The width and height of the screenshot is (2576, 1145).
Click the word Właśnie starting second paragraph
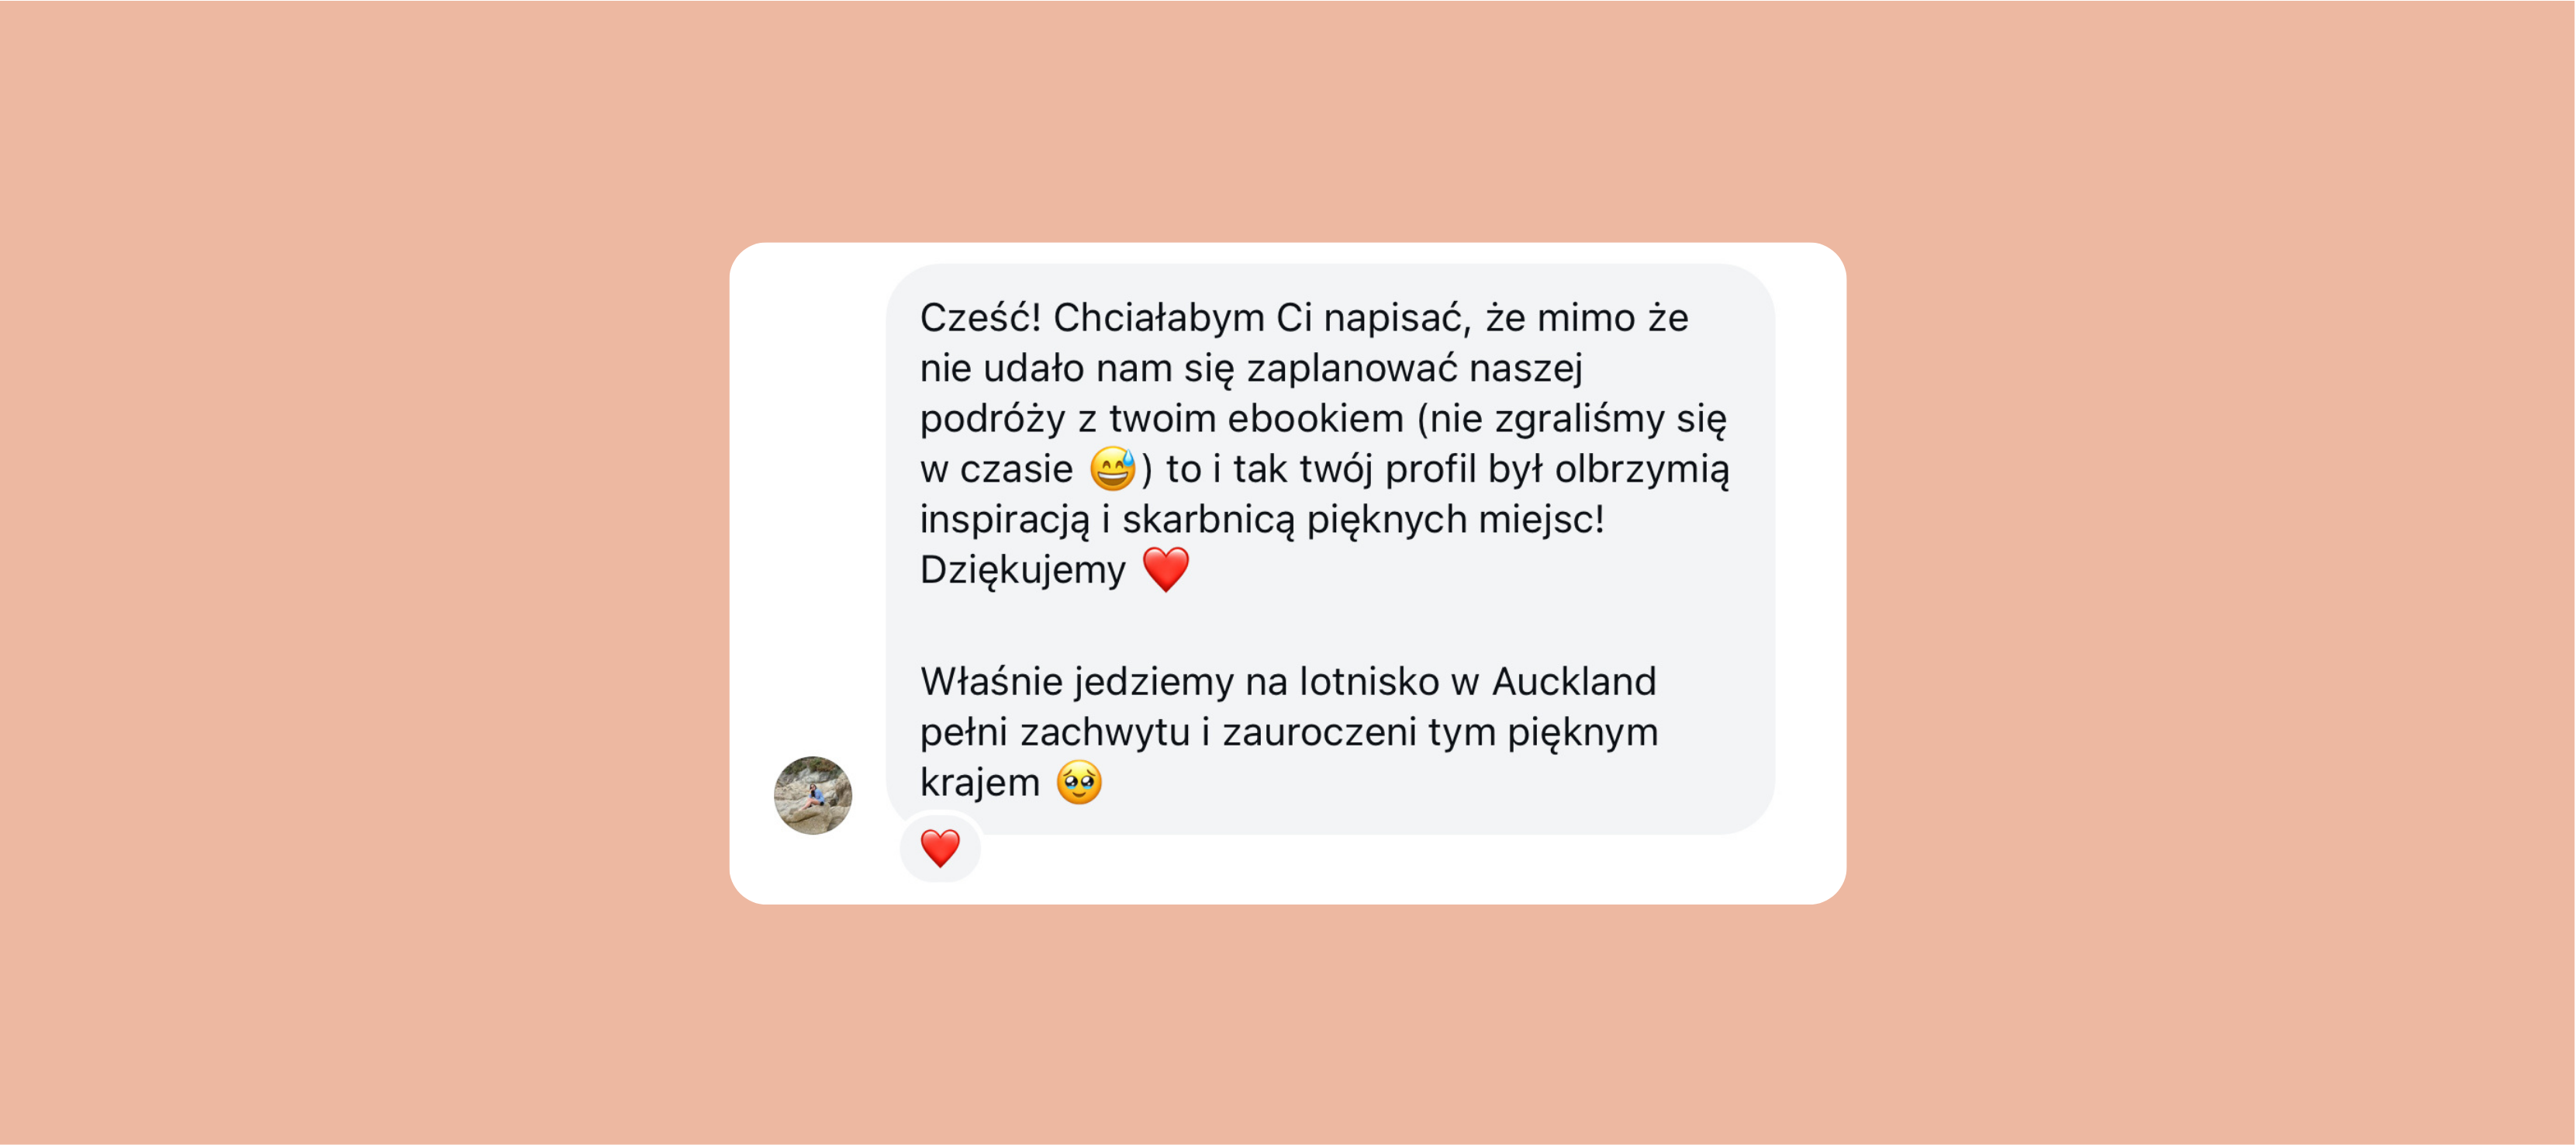(991, 681)
